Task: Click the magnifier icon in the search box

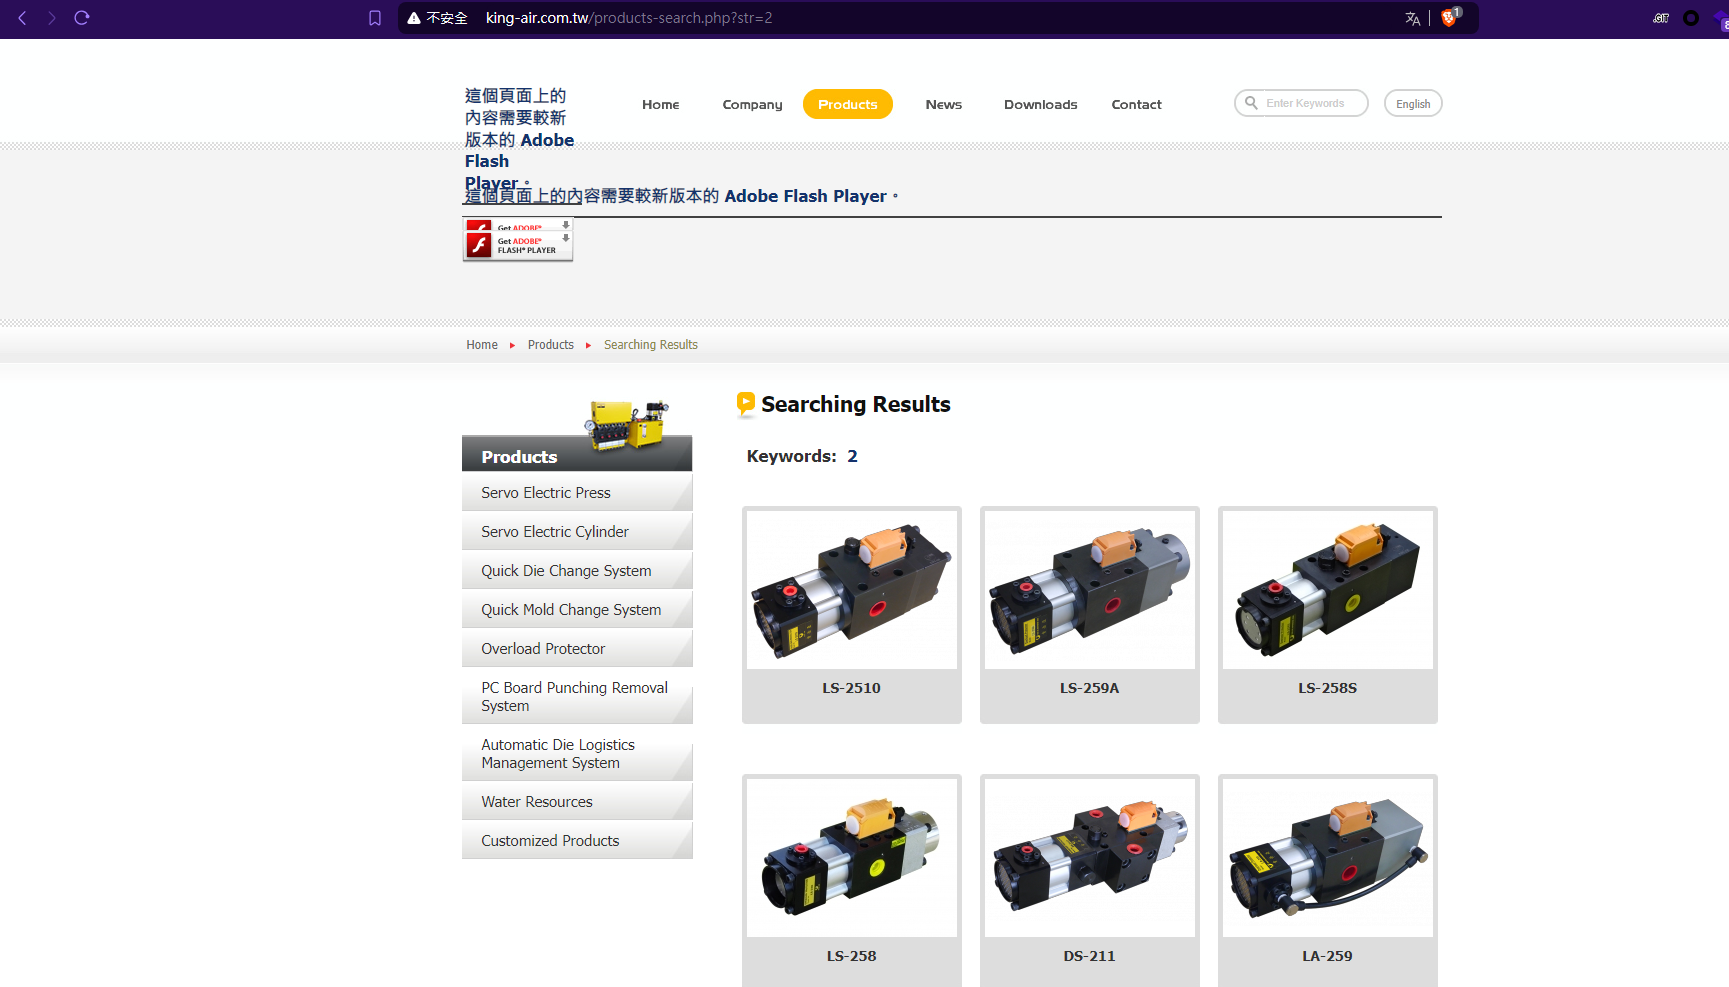Action: click(x=1251, y=103)
